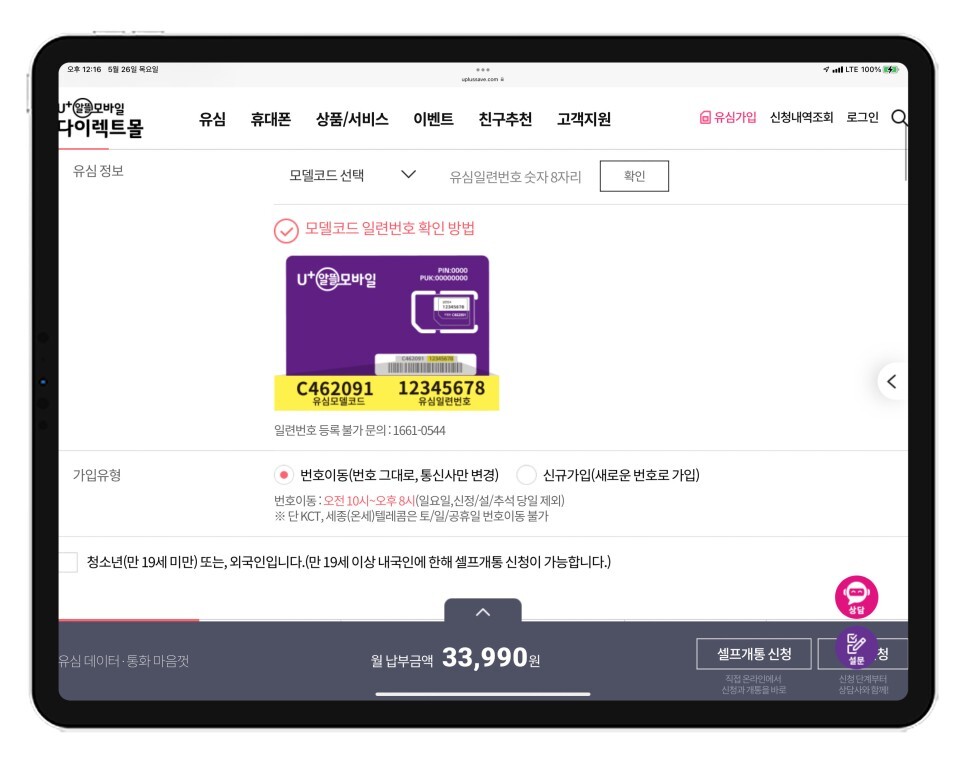Click the 모델코드 일련번호 확인 방법 check icon
The height and width of the screenshot is (763, 966).
point(286,231)
